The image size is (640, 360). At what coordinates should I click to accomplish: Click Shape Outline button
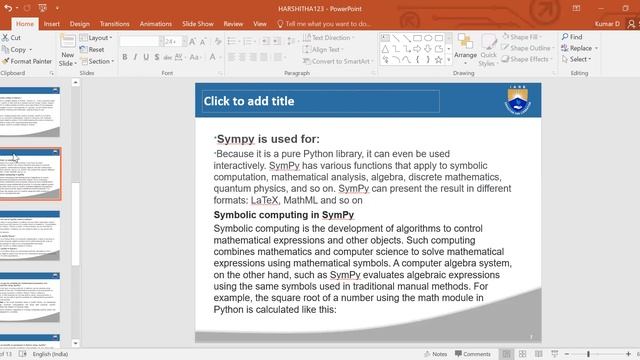[x=527, y=48]
